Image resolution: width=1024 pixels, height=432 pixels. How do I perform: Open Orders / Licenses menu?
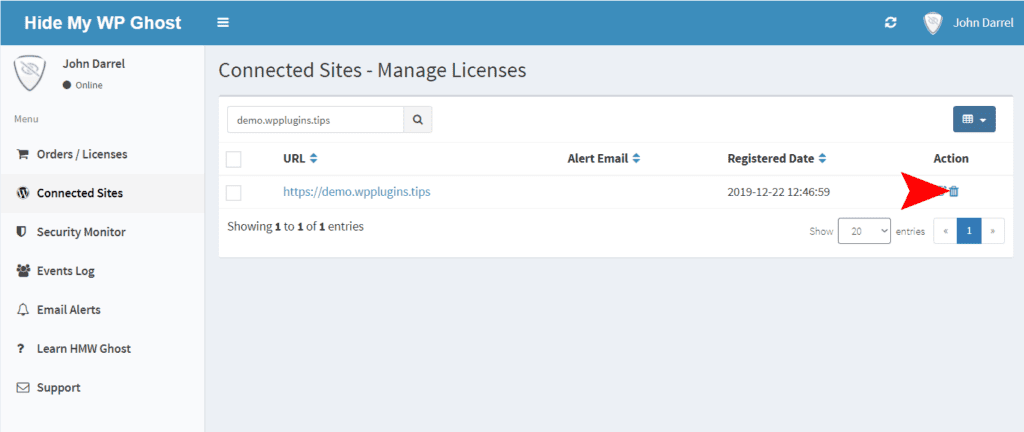tap(103, 155)
